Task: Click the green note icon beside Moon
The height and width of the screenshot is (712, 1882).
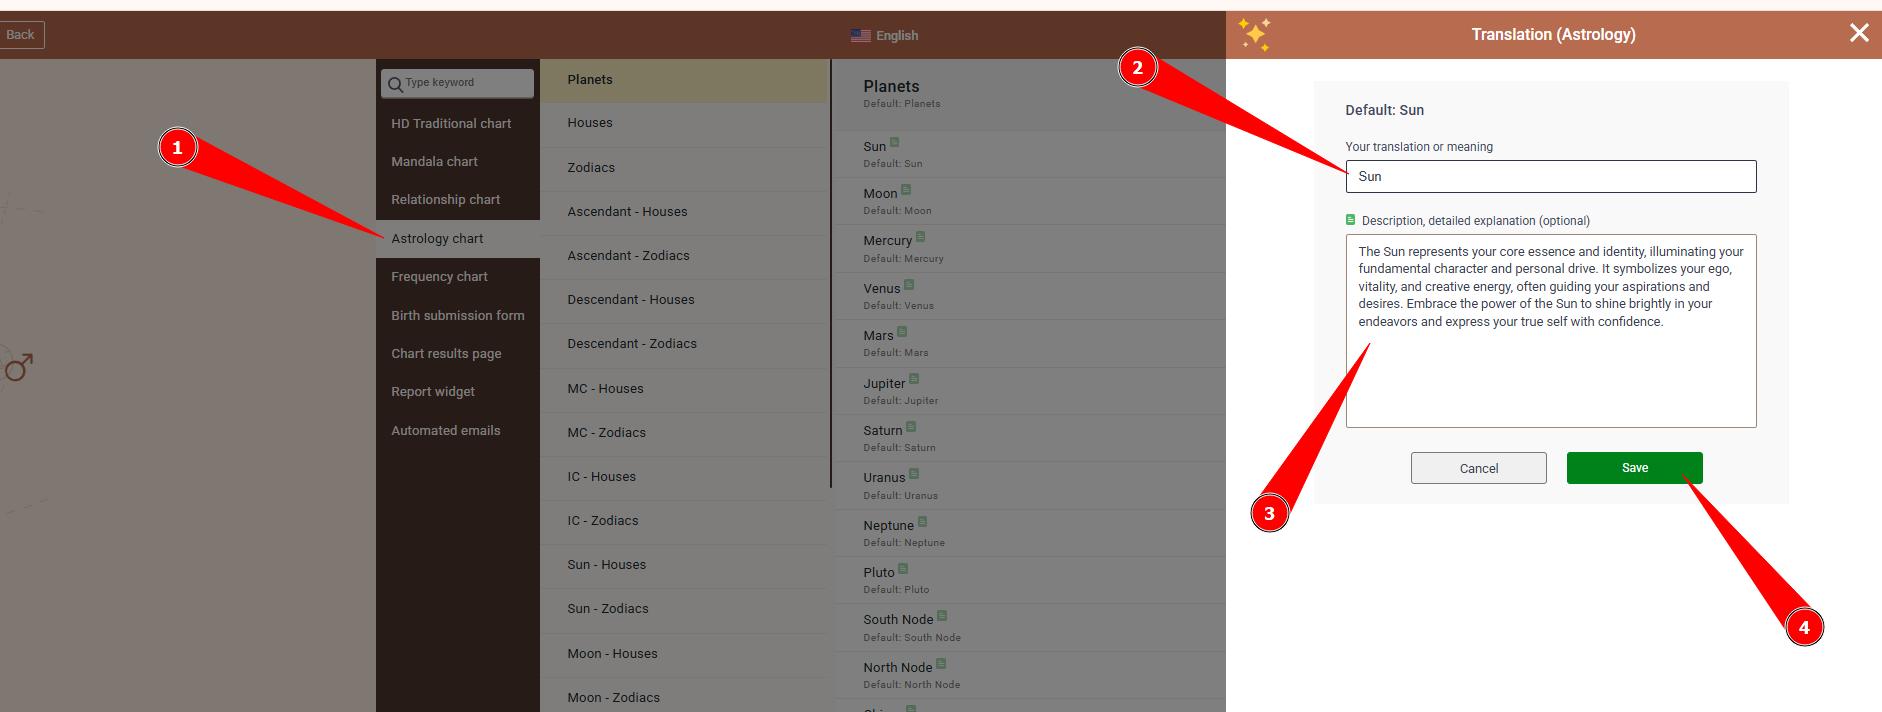Action: click(x=906, y=189)
